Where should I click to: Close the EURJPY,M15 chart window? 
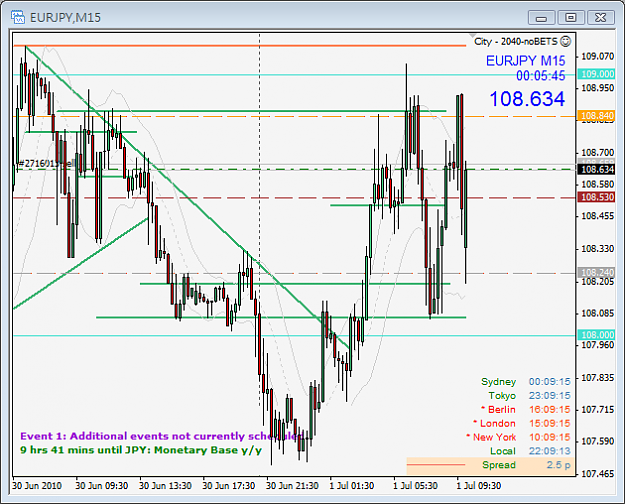[600, 18]
